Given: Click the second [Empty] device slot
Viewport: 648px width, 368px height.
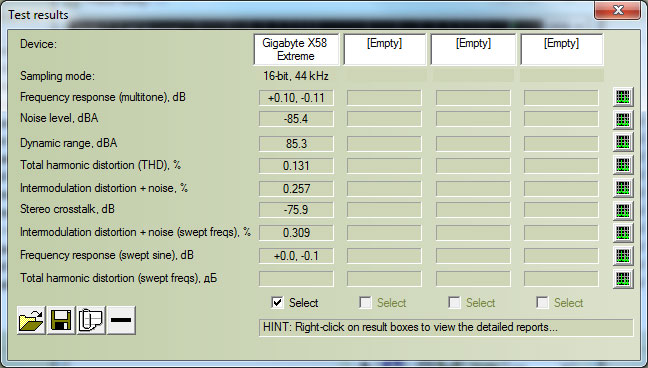Looking at the screenshot, I should pos(473,50).
